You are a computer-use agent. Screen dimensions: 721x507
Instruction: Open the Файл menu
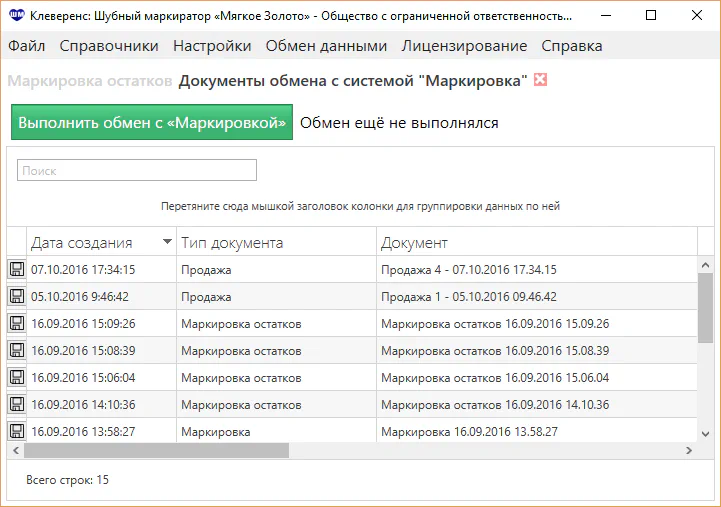click(x=26, y=46)
